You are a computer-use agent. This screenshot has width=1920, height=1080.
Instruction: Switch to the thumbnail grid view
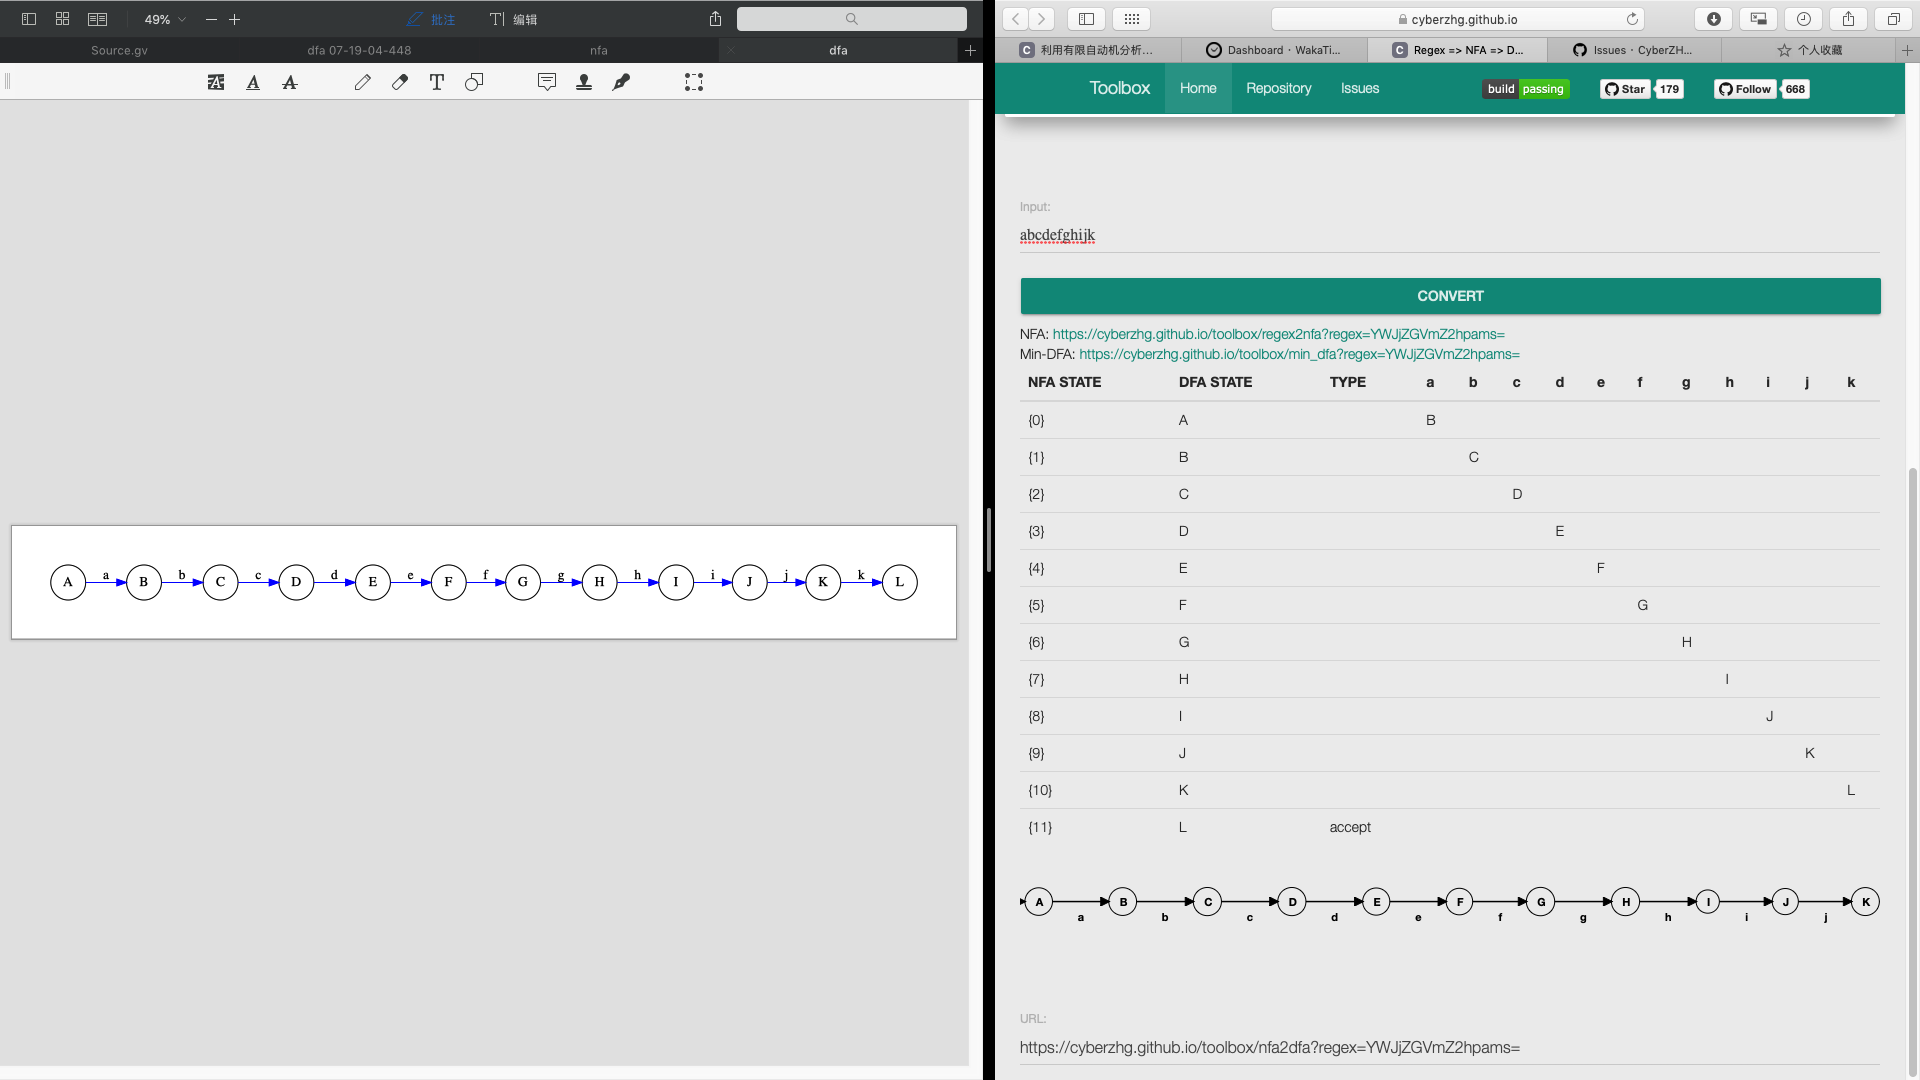62,19
